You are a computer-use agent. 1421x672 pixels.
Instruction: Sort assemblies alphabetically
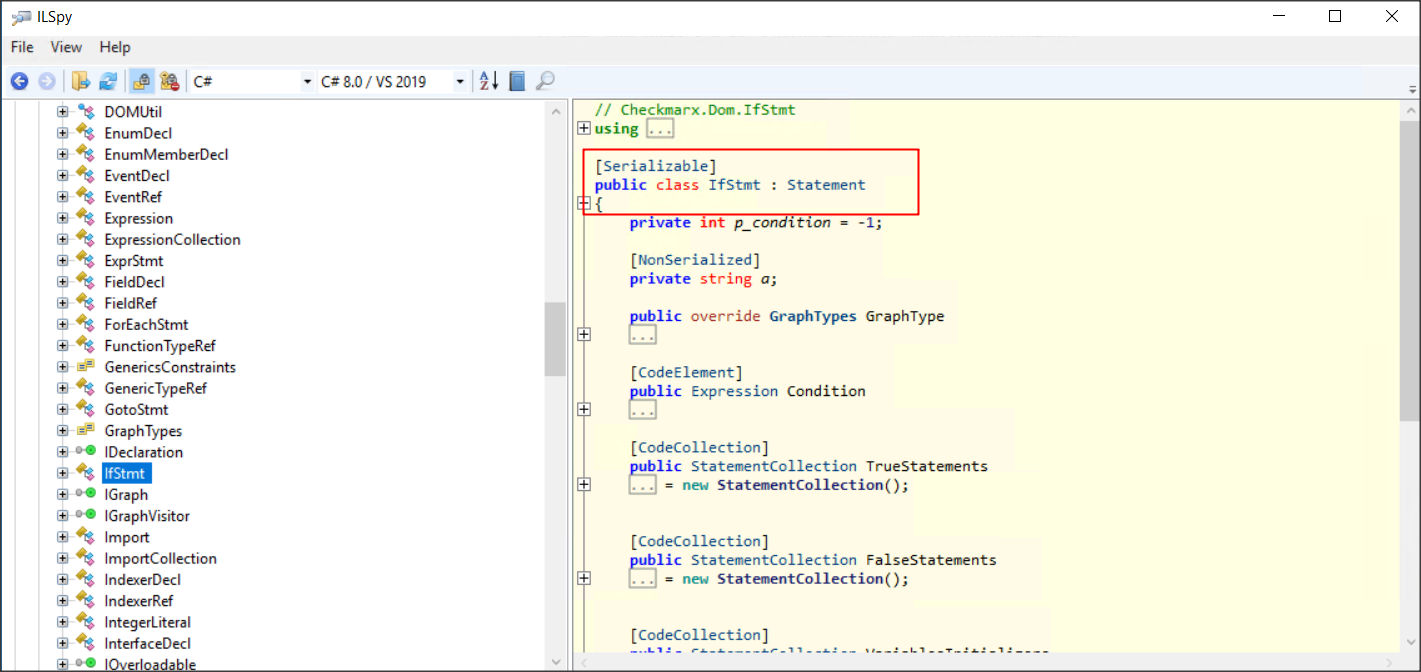point(489,80)
